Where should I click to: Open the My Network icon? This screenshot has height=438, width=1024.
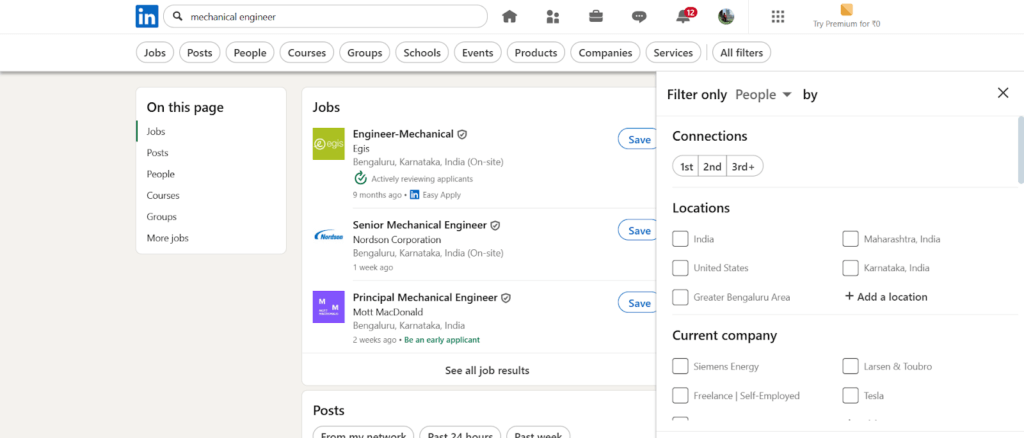(x=553, y=16)
